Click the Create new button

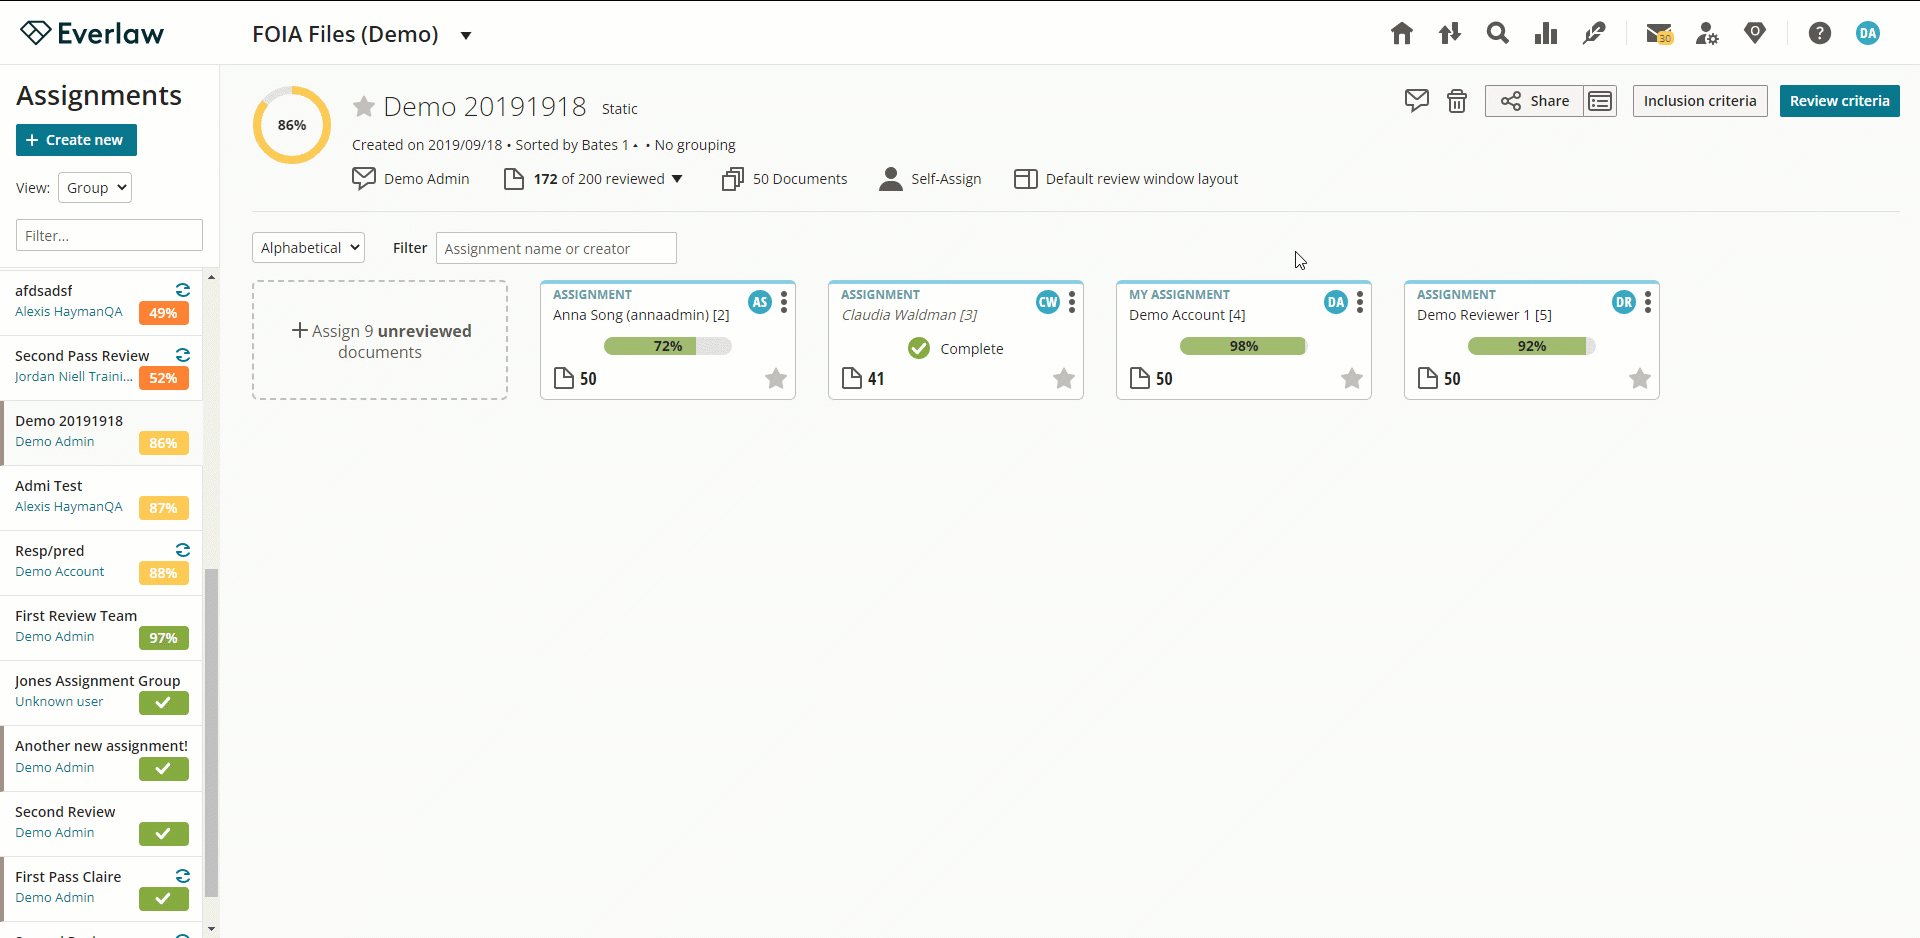click(x=76, y=140)
